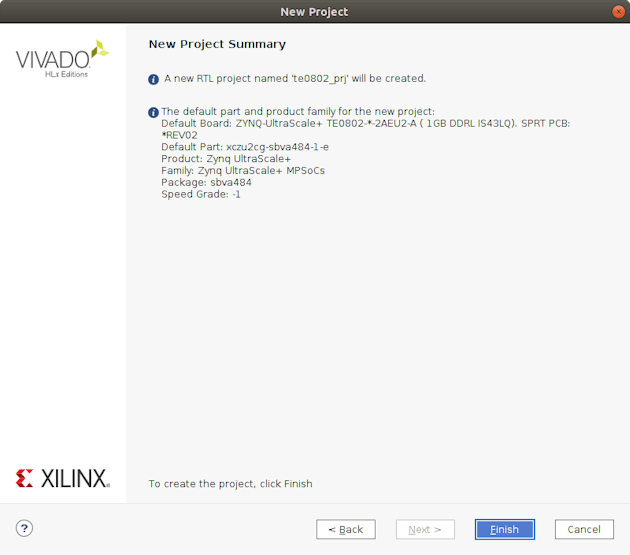Viewport: 630px width, 555px height.
Task: Click the 'te0802_prj' will be created message
Action: tap(295, 78)
